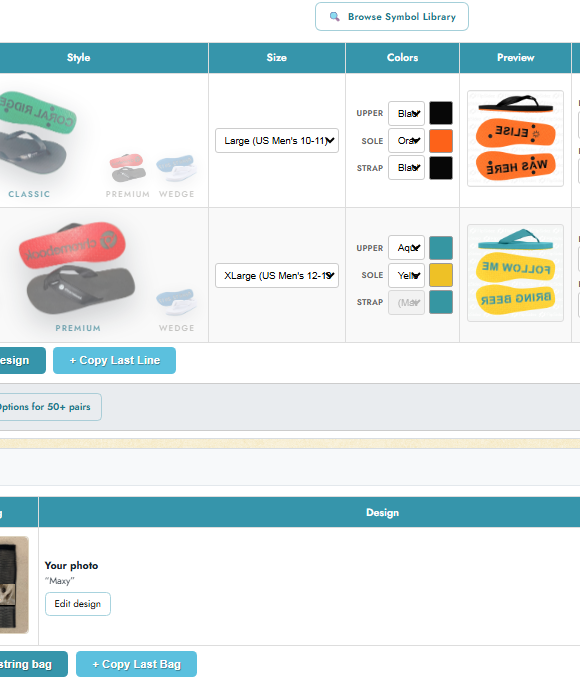This screenshot has height=686, width=580.
Task: Open yellow FOLLOW ME flip flop preview
Action: point(515,273)
